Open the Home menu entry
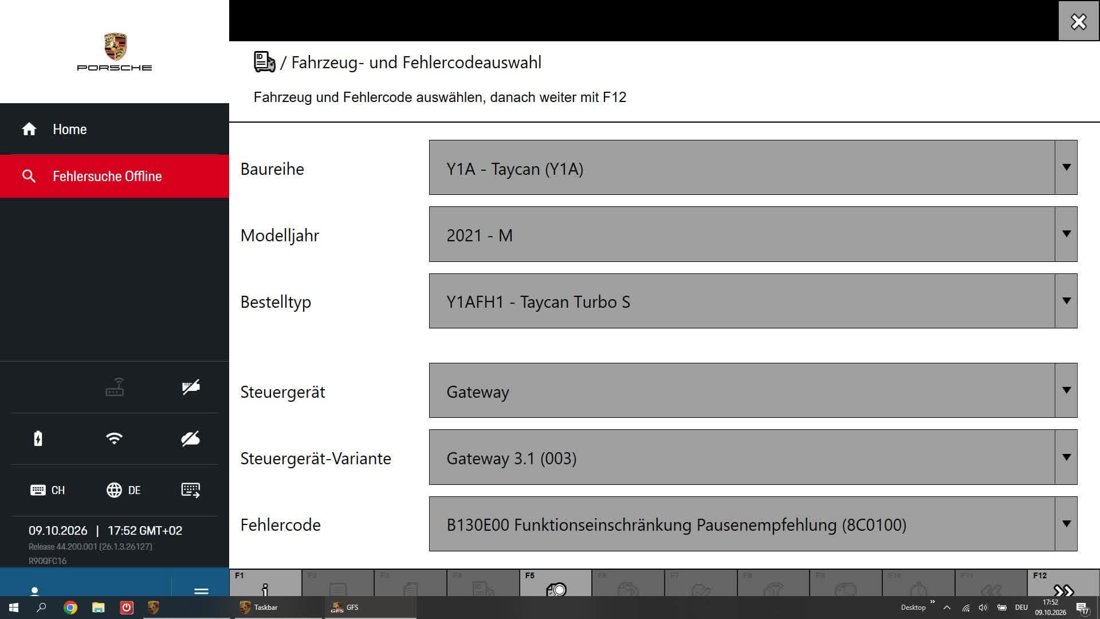 point(114,129)
